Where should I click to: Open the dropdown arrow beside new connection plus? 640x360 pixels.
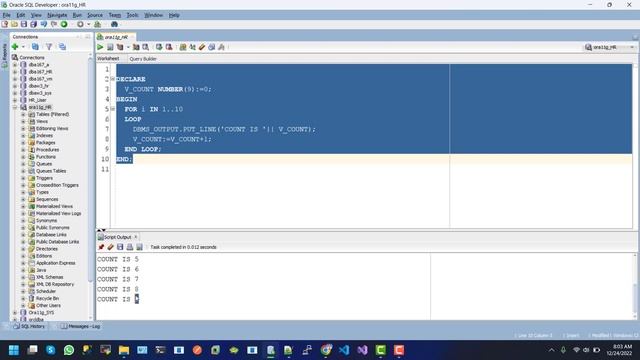(23, 47)
